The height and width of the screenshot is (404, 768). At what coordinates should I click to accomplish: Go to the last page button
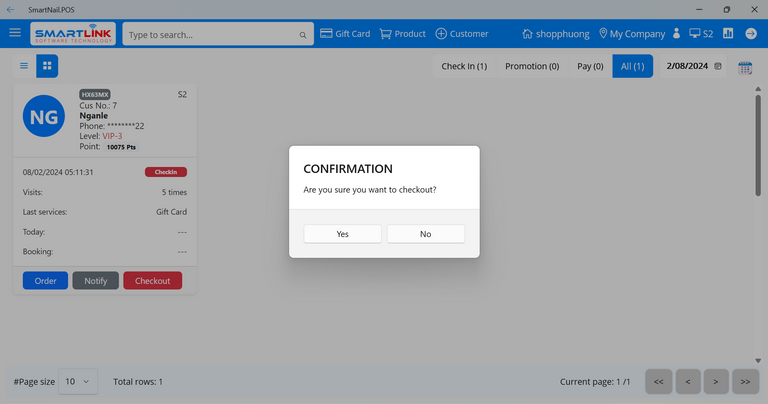click(745, 381)
